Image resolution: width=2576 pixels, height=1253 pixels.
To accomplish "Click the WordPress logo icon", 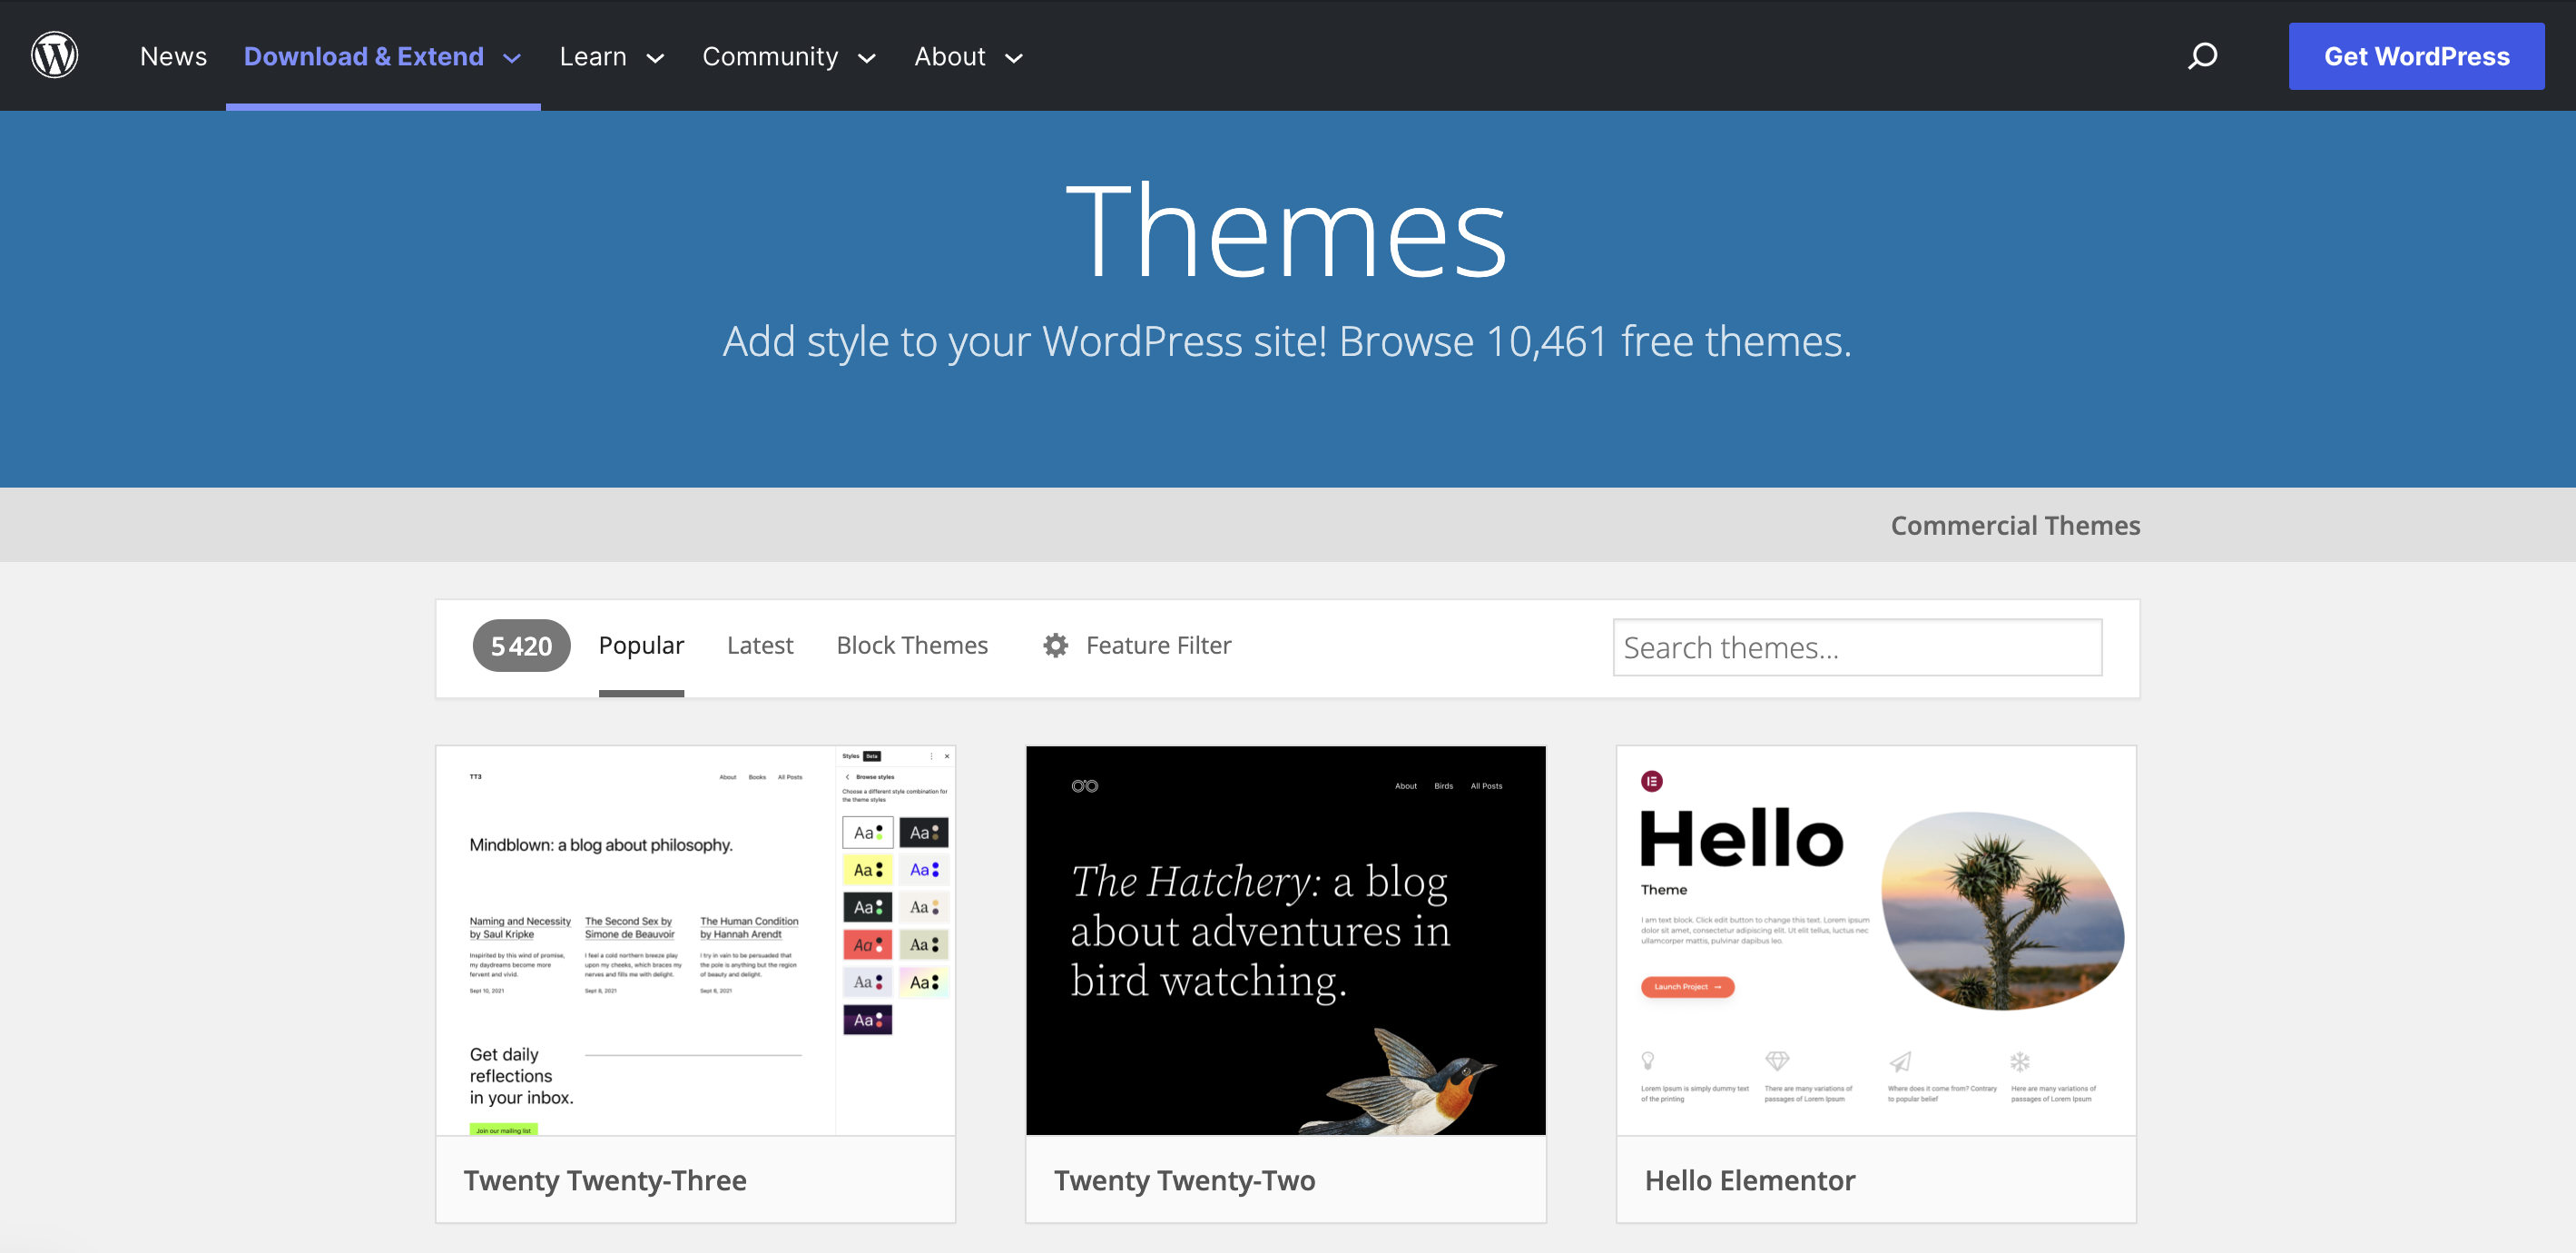I will pyautogui.click(x=55, y=55).
